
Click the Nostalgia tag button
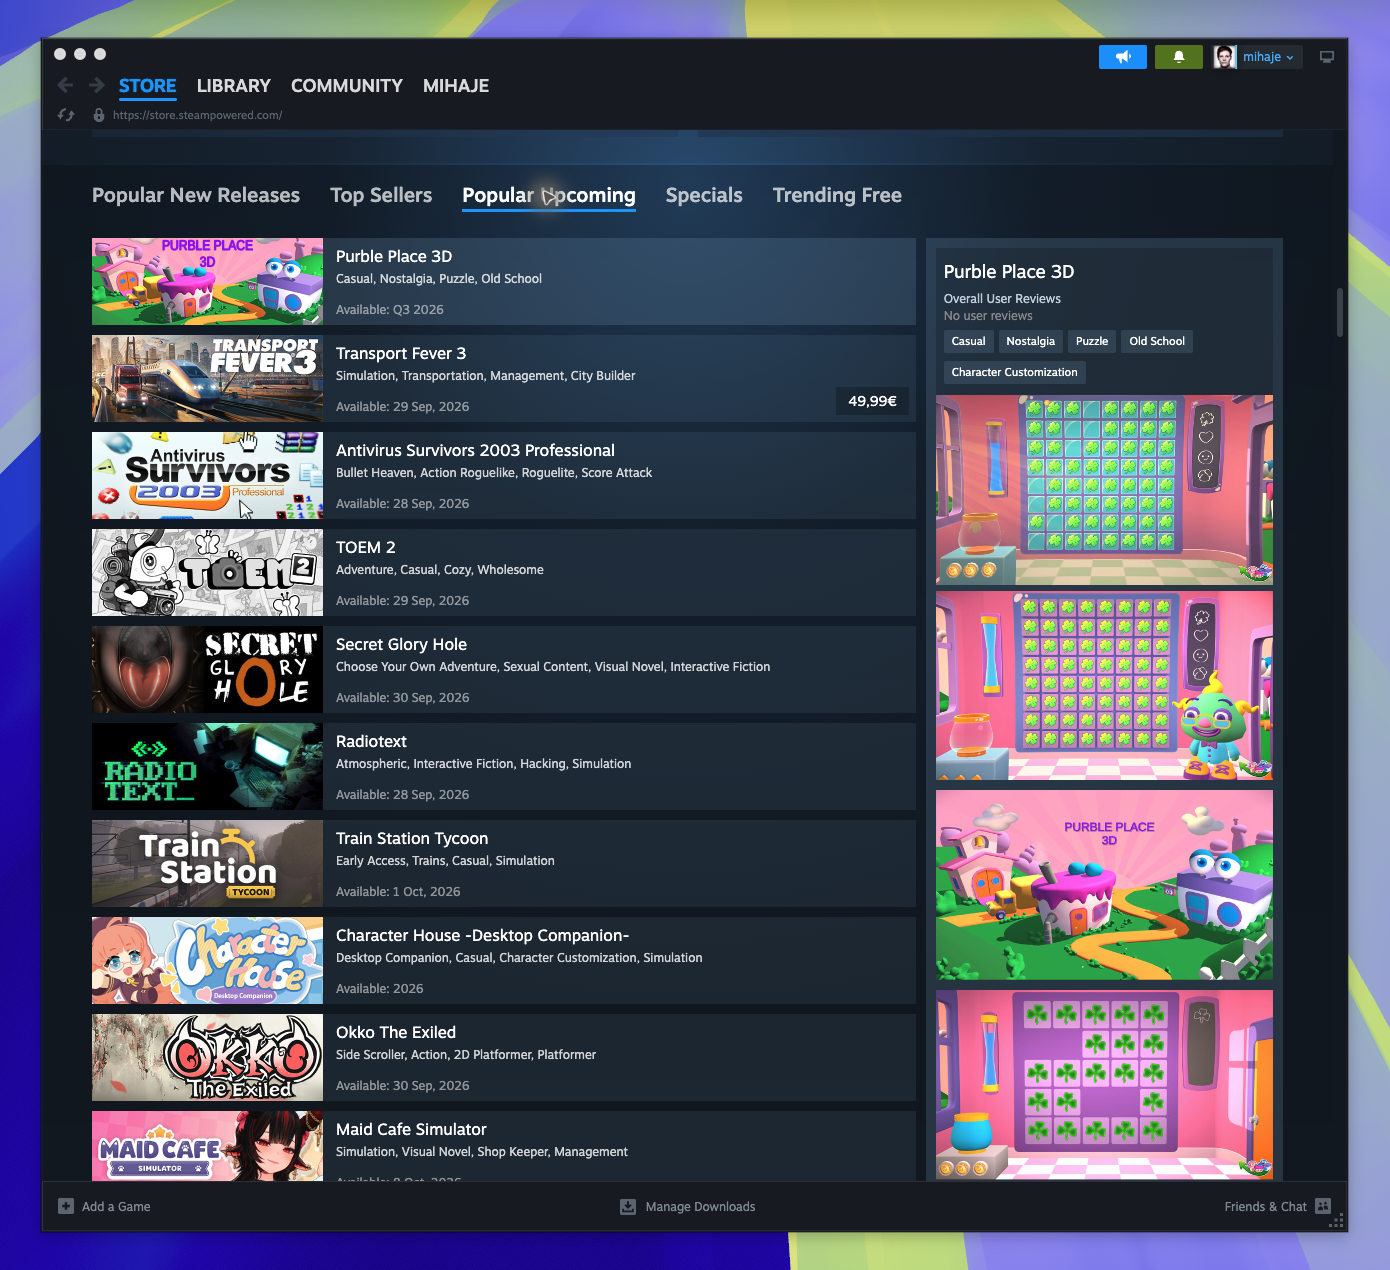coord(1030,341)
